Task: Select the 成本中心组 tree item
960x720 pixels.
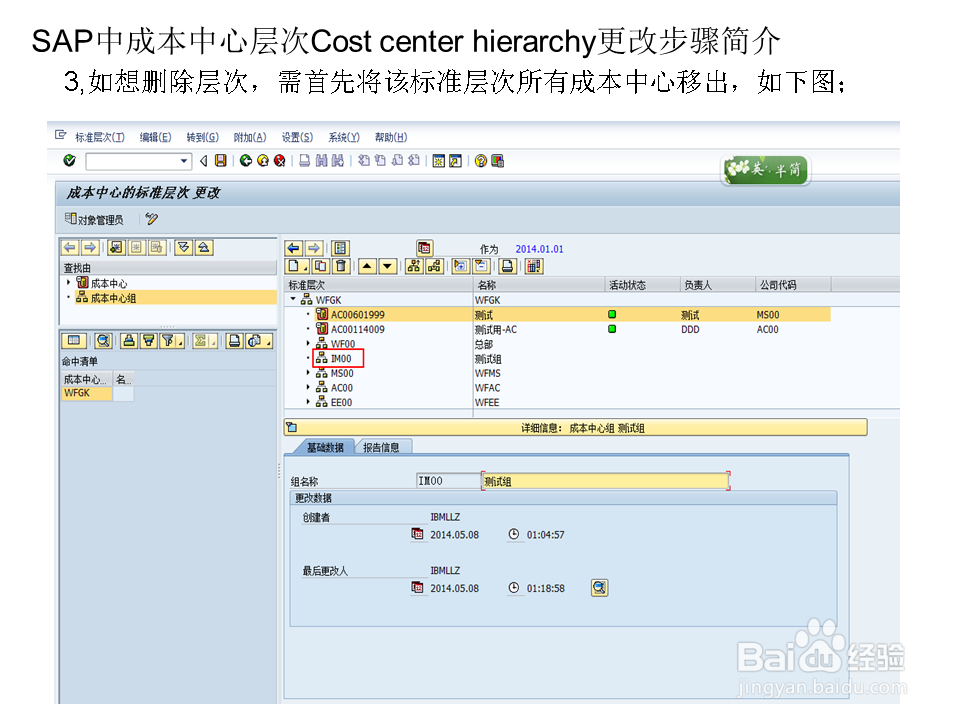Action: click(113, 298)
